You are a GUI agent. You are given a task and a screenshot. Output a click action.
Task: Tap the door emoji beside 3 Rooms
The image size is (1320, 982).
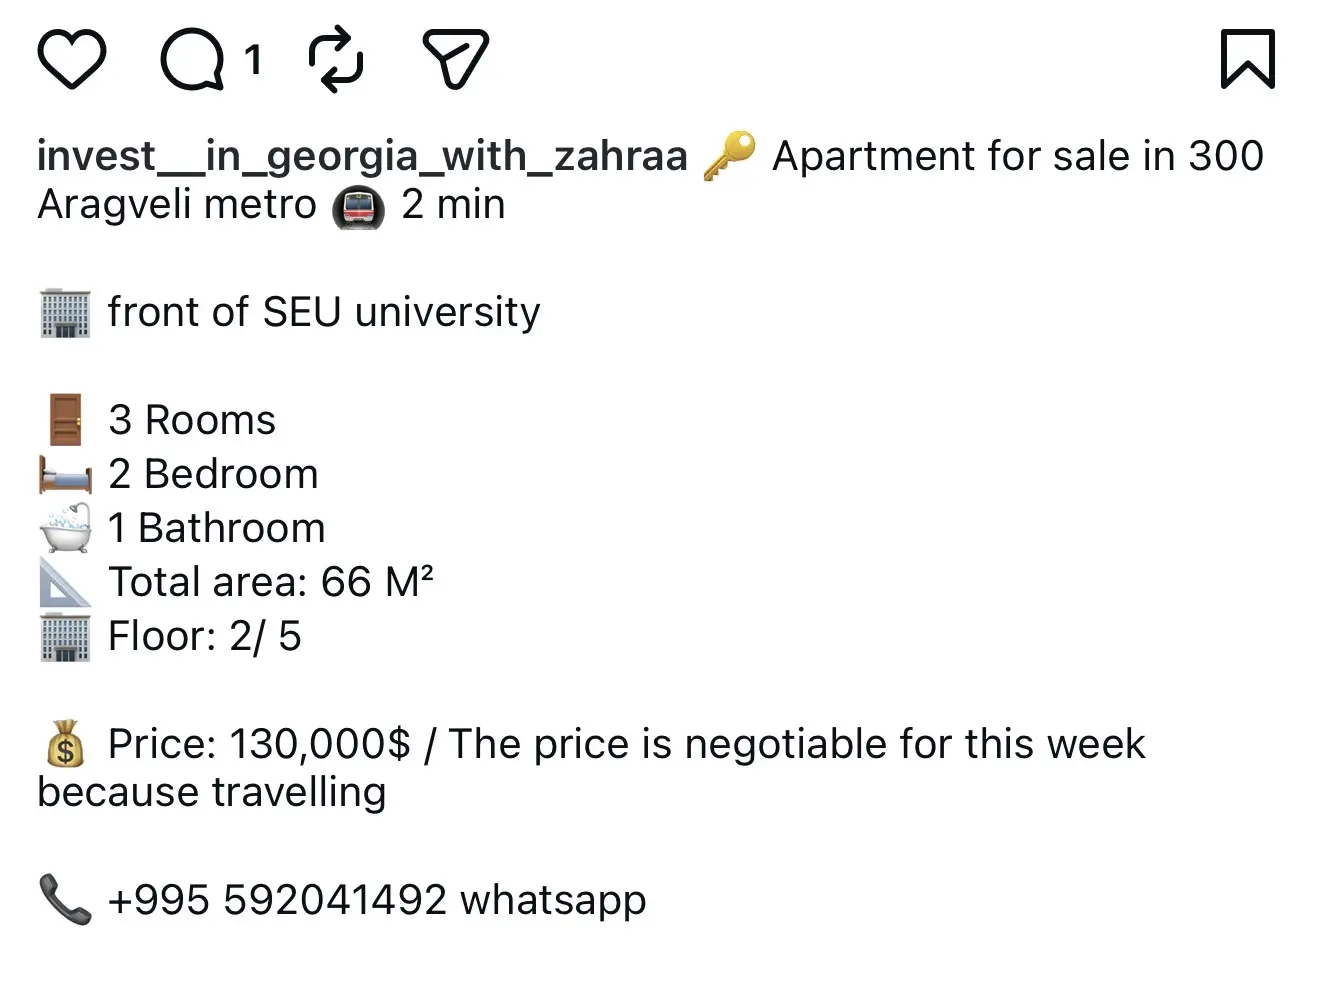pos(65,420)
